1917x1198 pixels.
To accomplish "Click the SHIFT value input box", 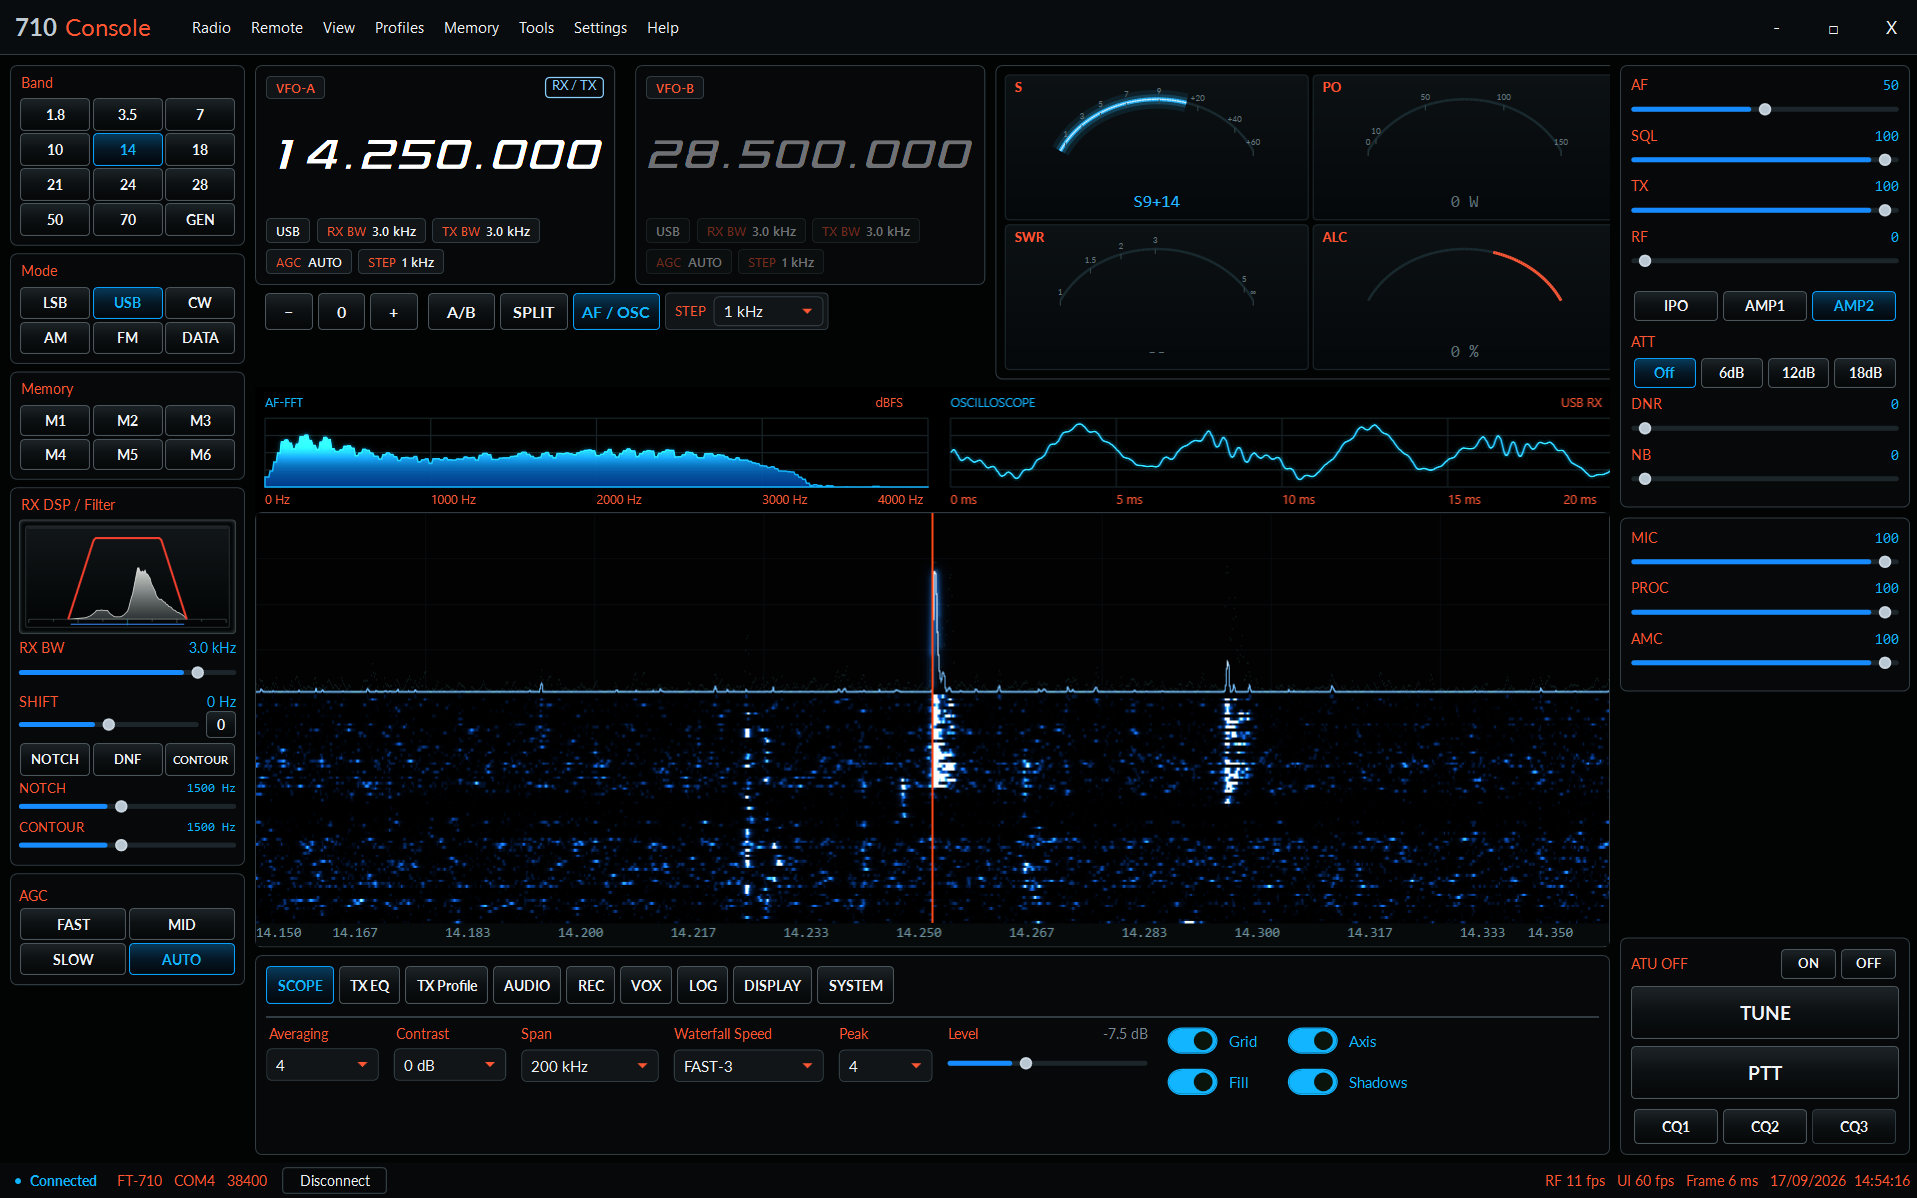I will click(x=221, y=724).
